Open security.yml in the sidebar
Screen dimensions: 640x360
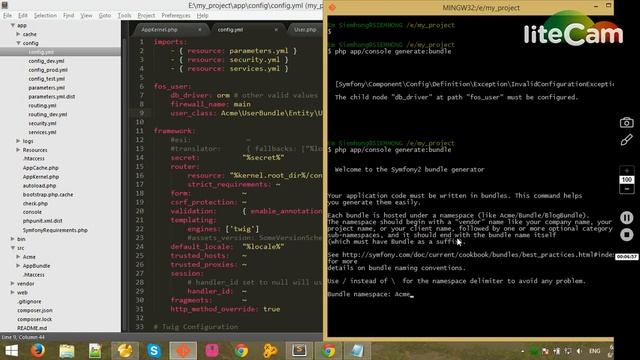click(42, 123)
